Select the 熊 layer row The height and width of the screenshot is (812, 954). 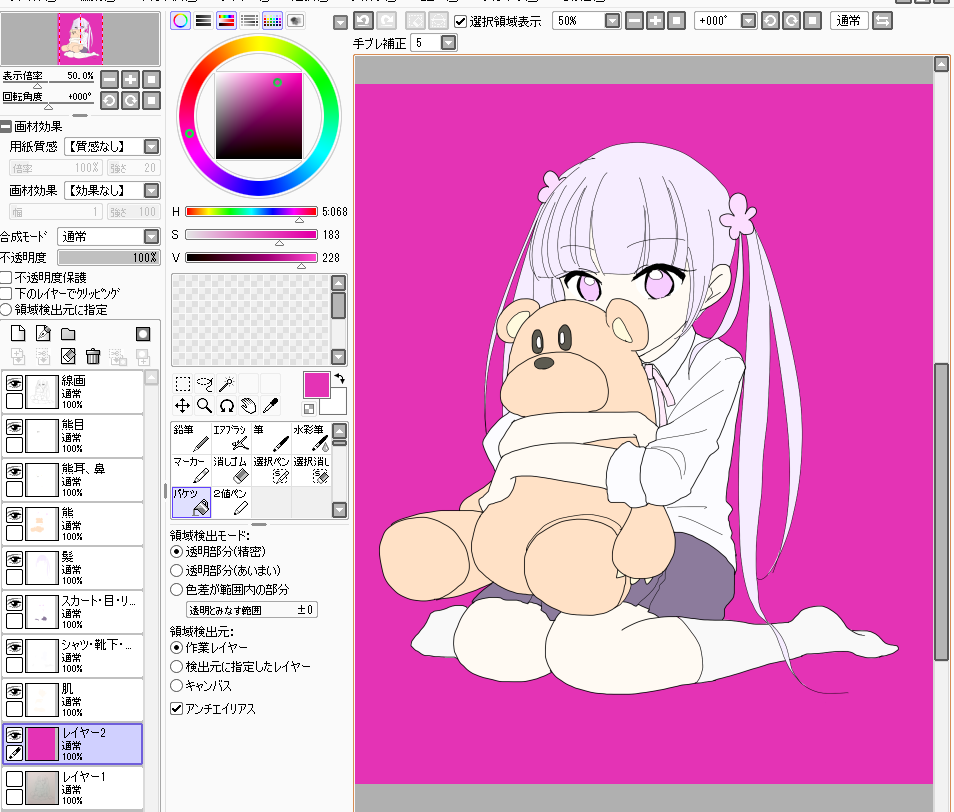73,524
